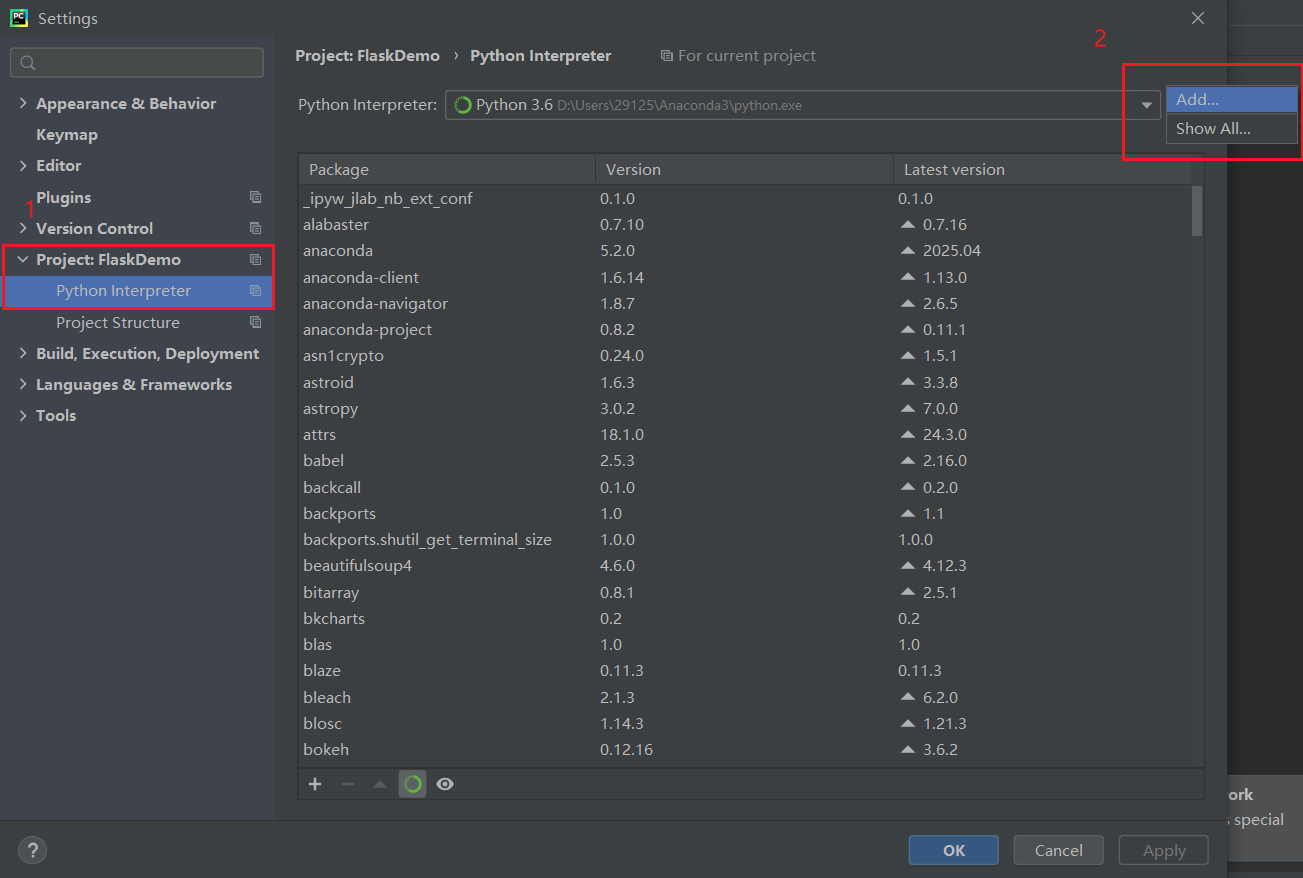Select the anaconda-navigator package row
This screenshot has height=878, width=1303.
click(x=745, y=303)
